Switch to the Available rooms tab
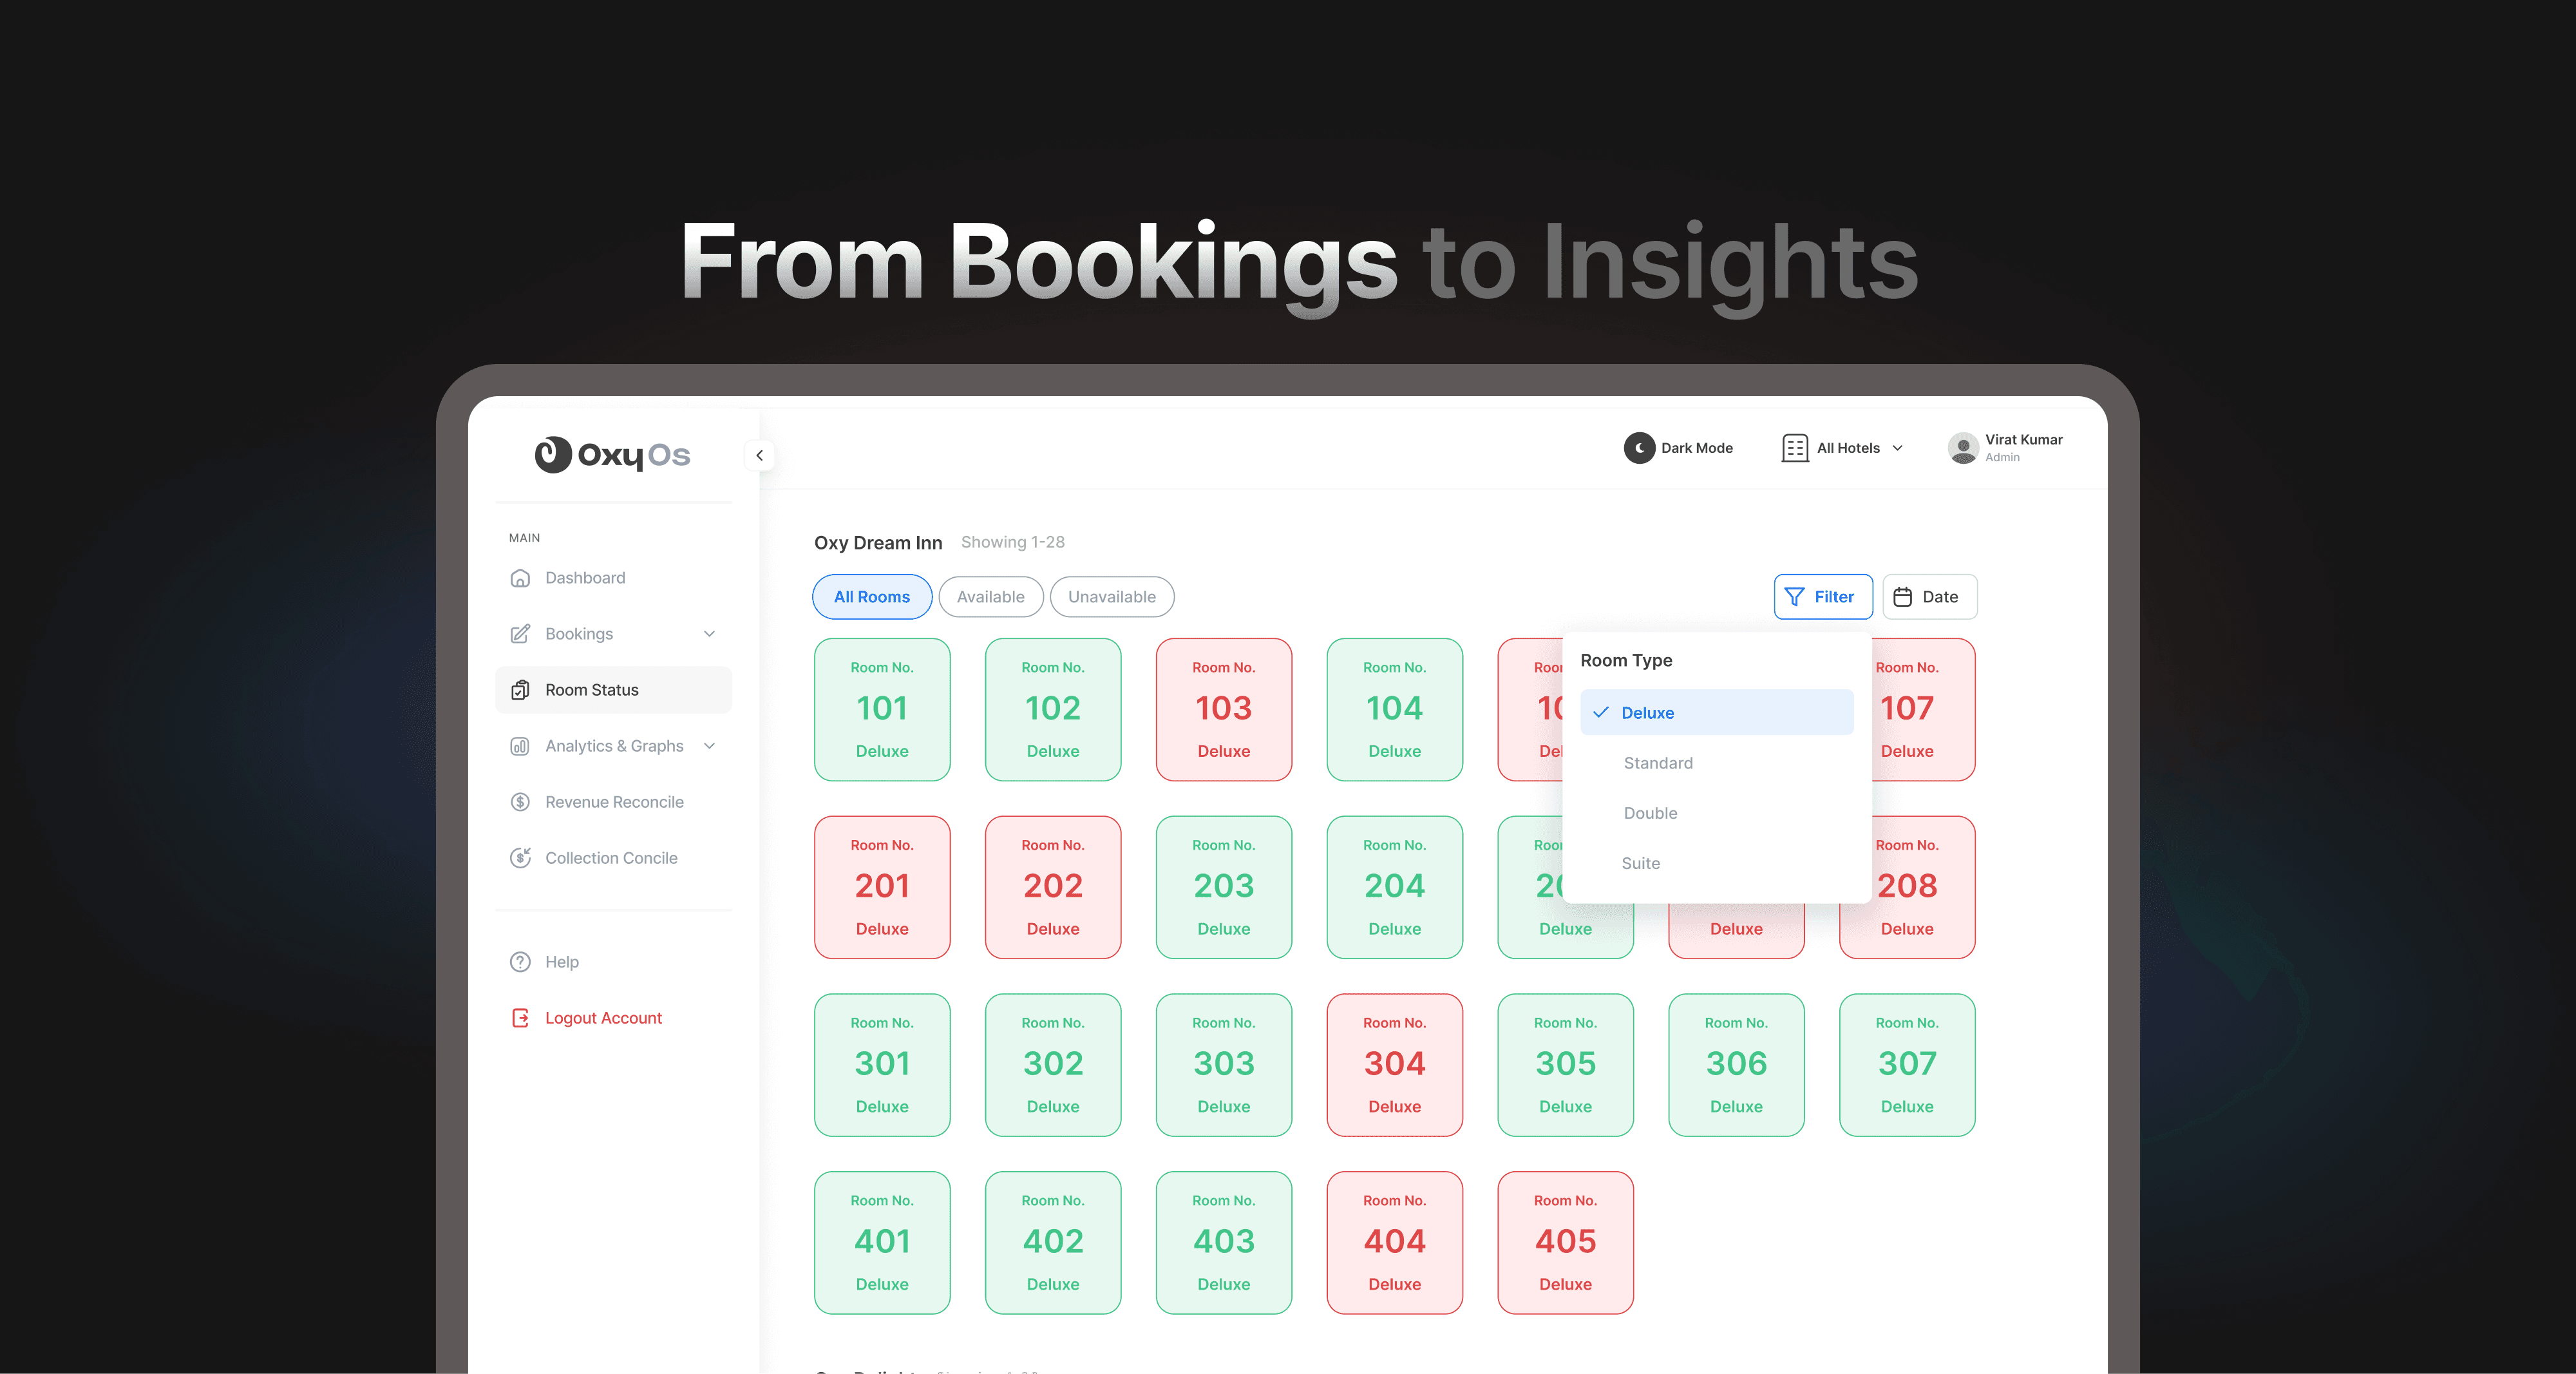Screen dimensions: 2576x1374 click(x=990, y=597)
